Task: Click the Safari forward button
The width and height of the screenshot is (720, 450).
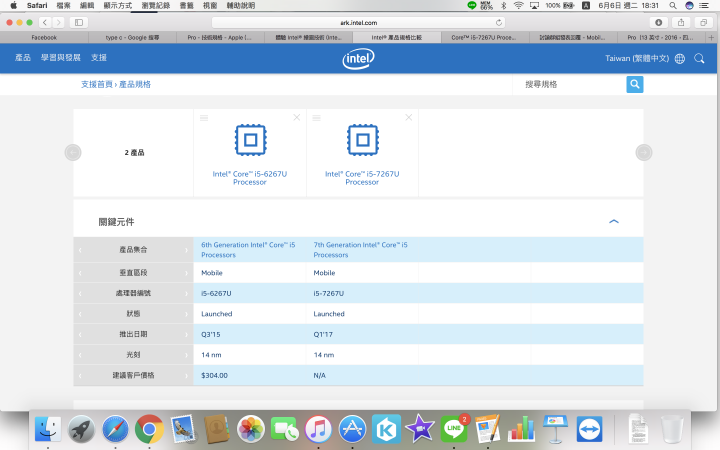Action: 58,22
